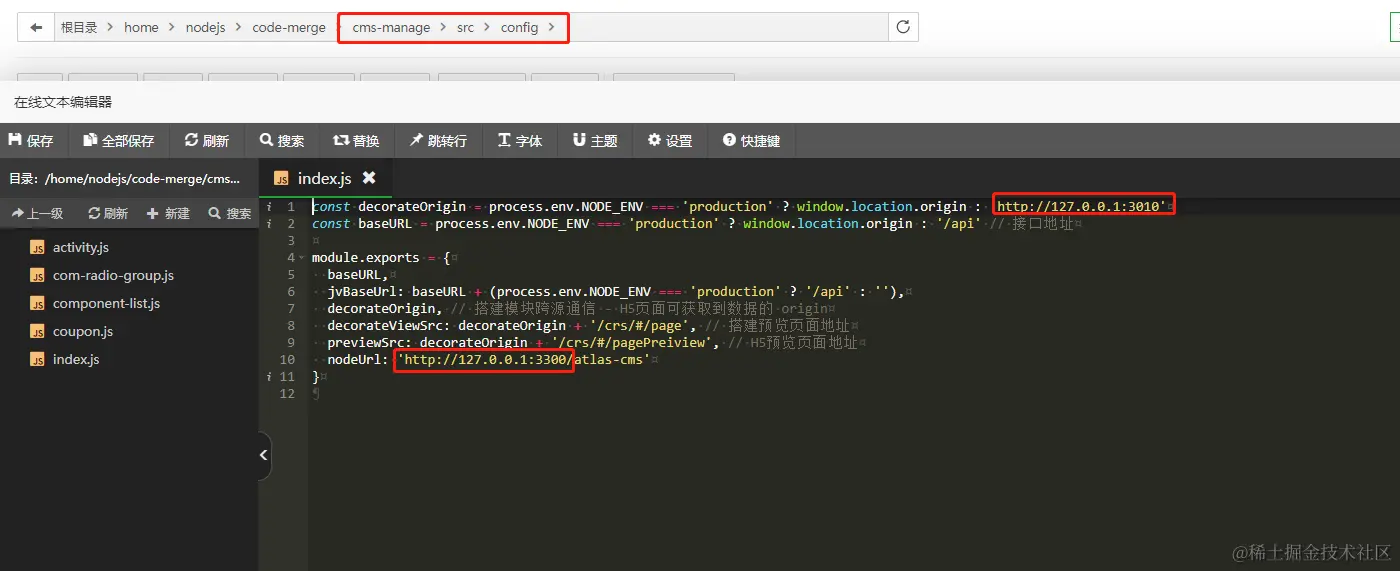
Task: Place cursor on nodeUrl 'http://127.0.0.1:3300/atlas-cms' value
Action: [x=523, y=359]
